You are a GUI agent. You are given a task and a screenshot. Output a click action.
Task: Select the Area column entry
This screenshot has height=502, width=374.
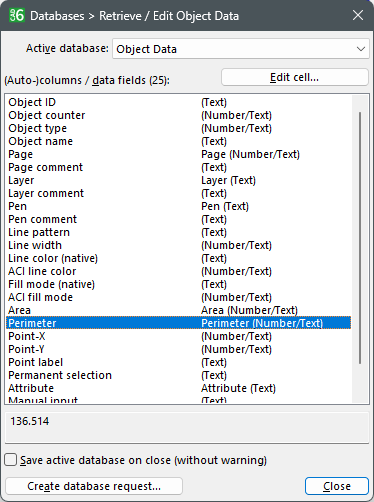179,310
